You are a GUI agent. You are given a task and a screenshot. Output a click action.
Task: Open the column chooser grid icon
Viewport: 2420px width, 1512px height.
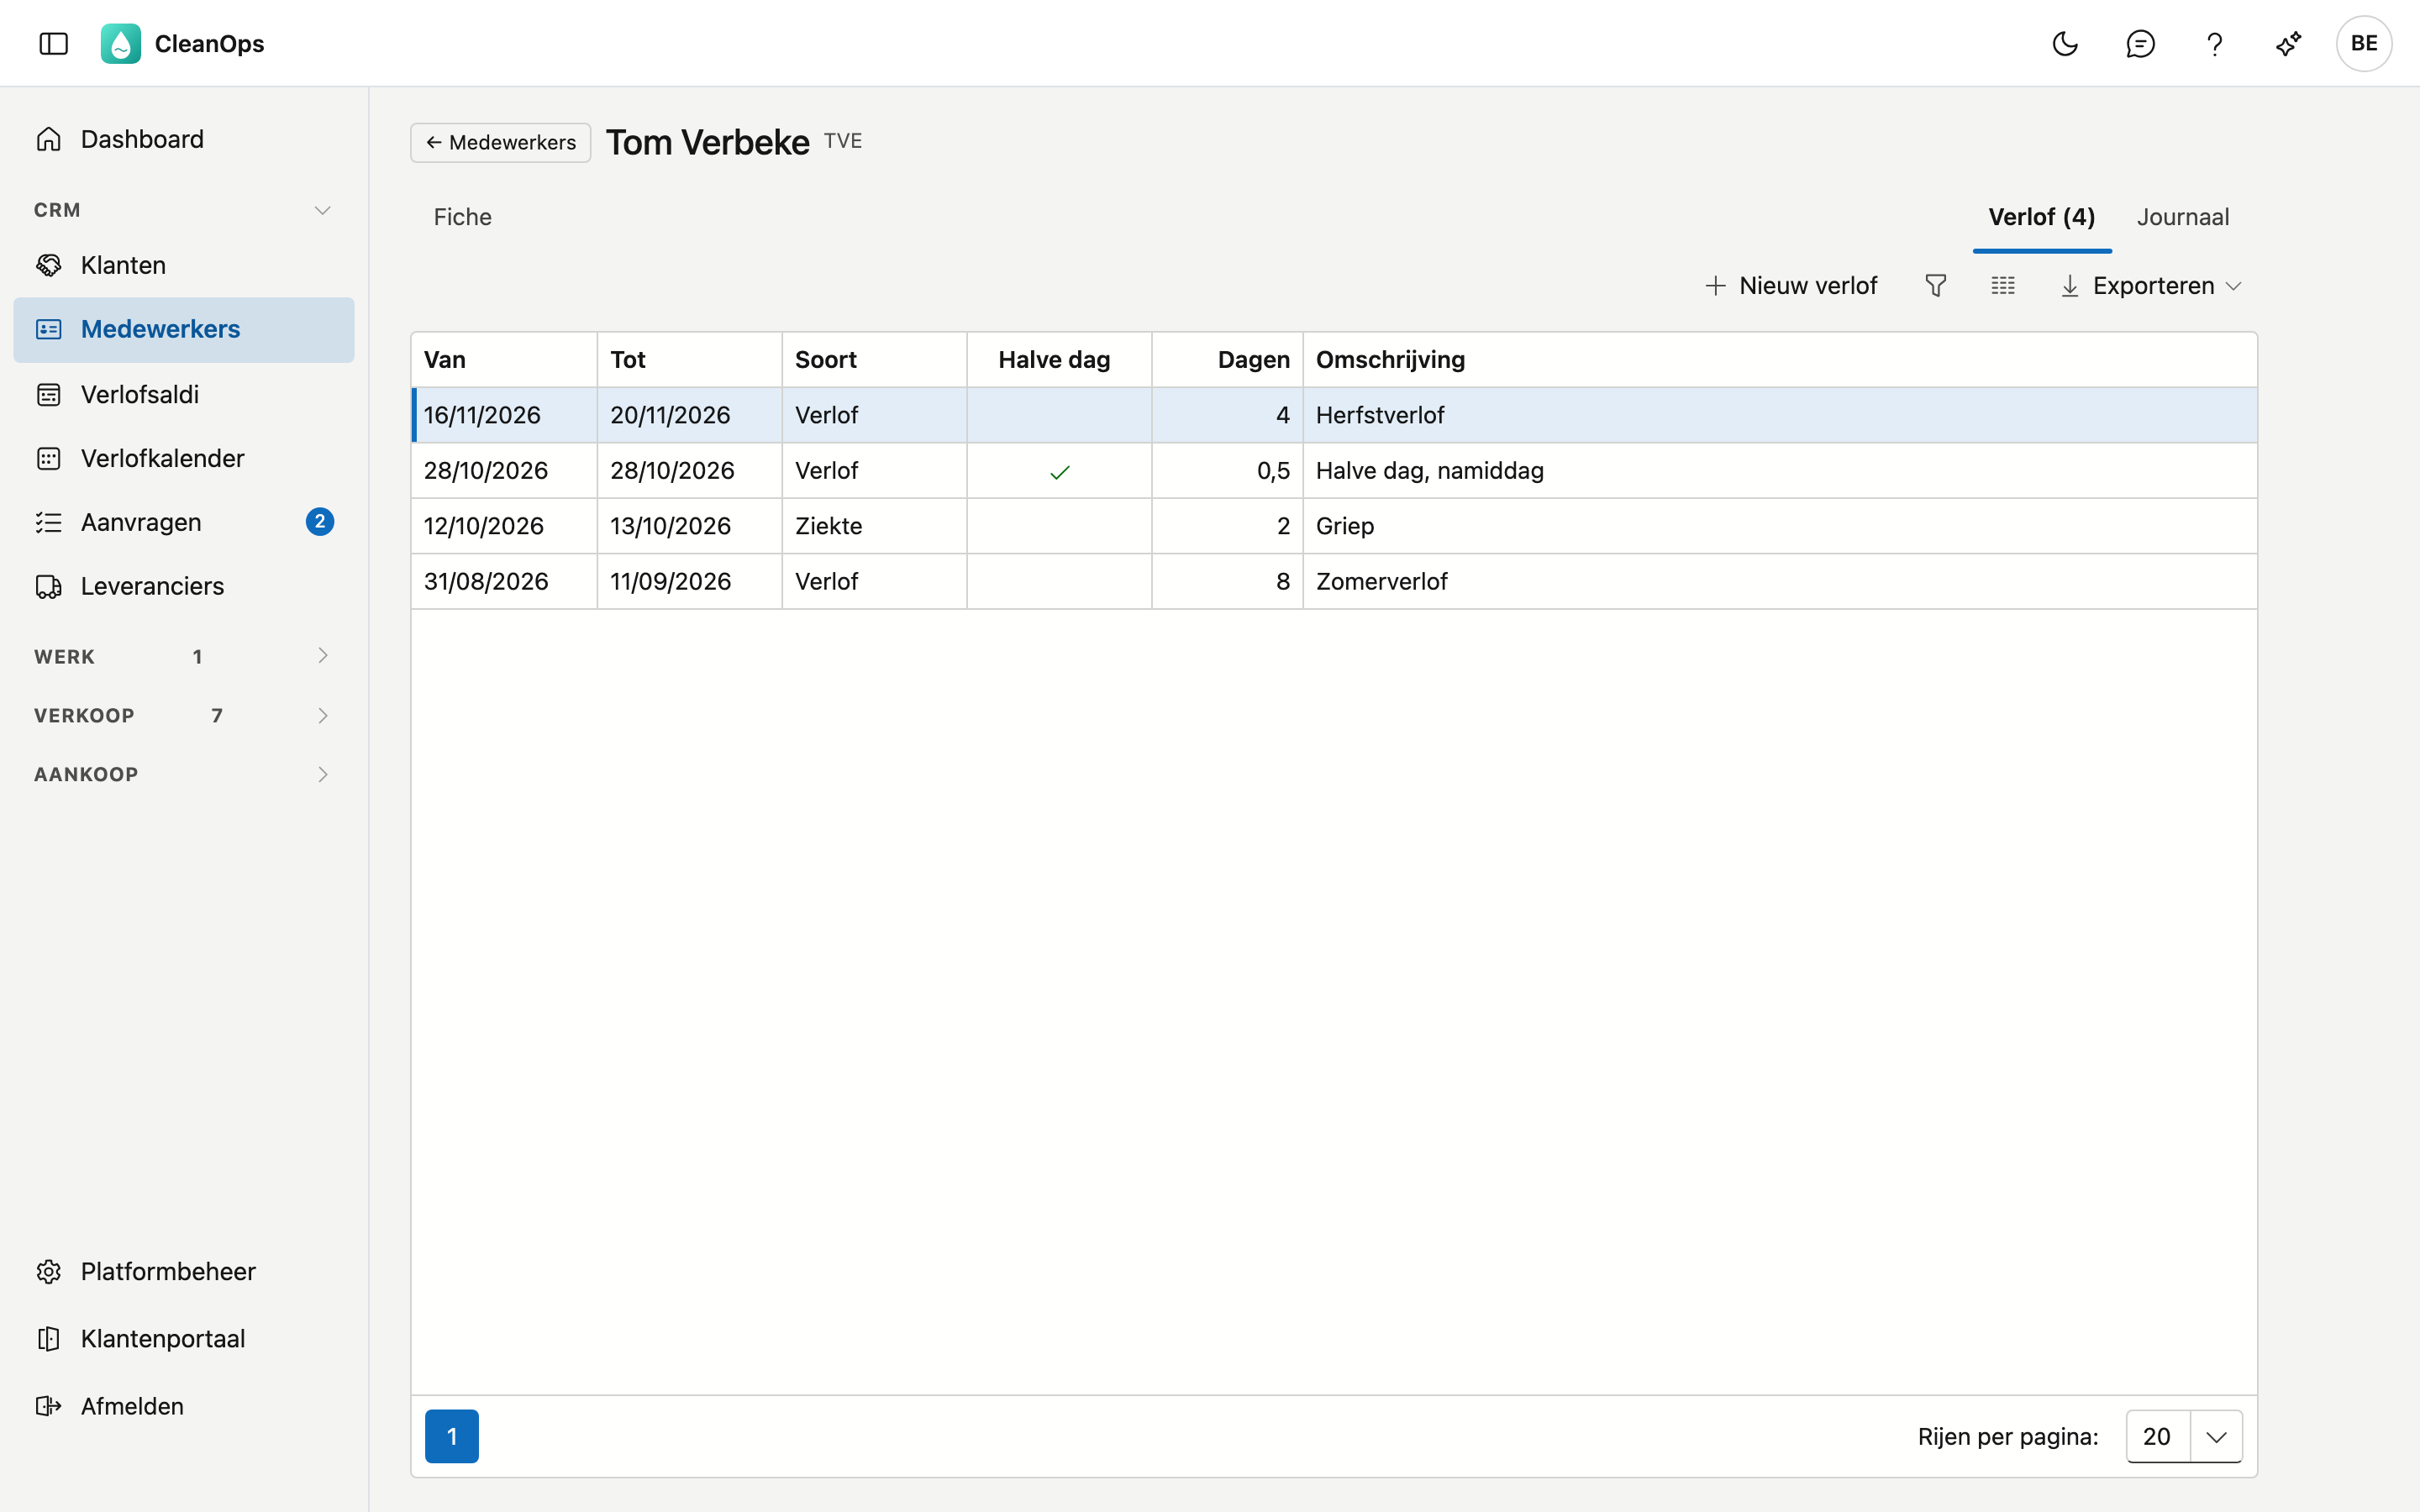[2002, 286]
